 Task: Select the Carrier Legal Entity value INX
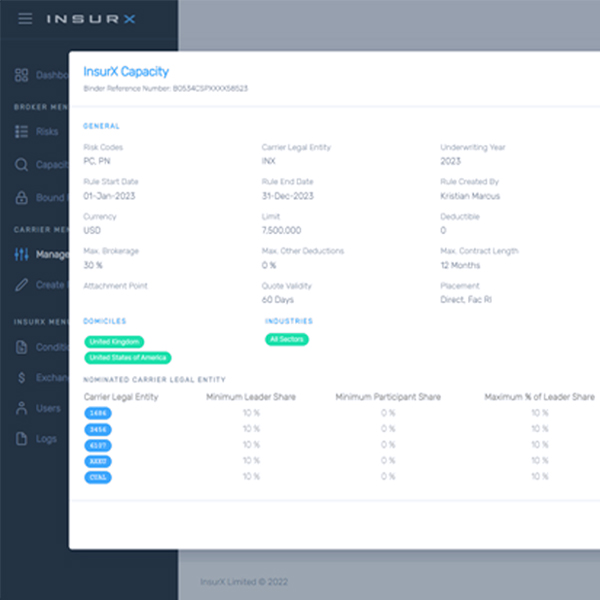(x=269, y=161)
